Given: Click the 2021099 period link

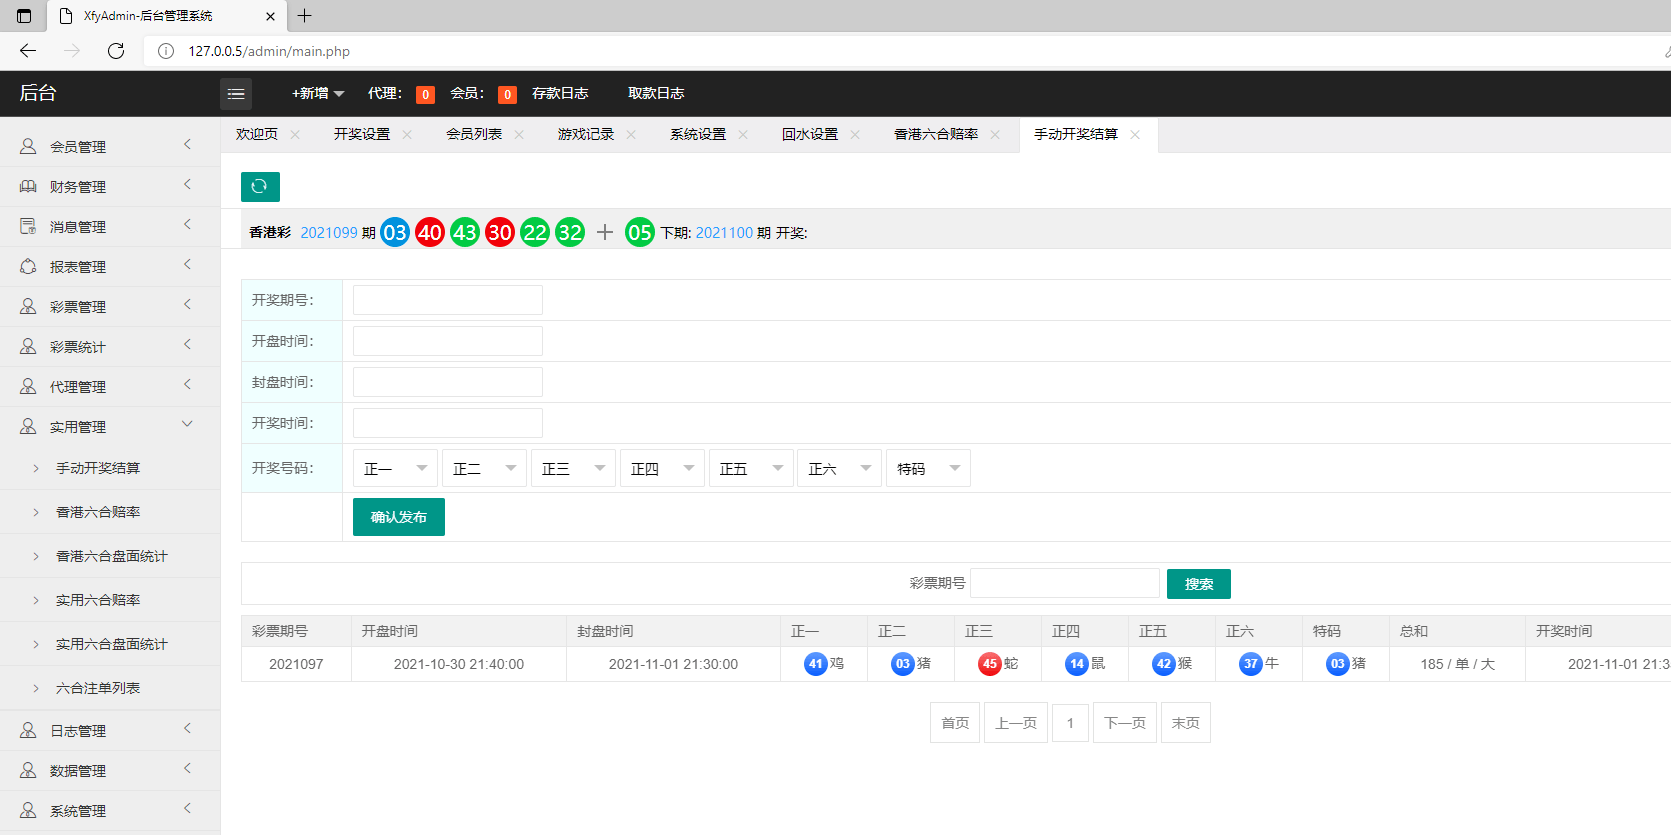Looking at the screenshot, I should pos(329,232).
